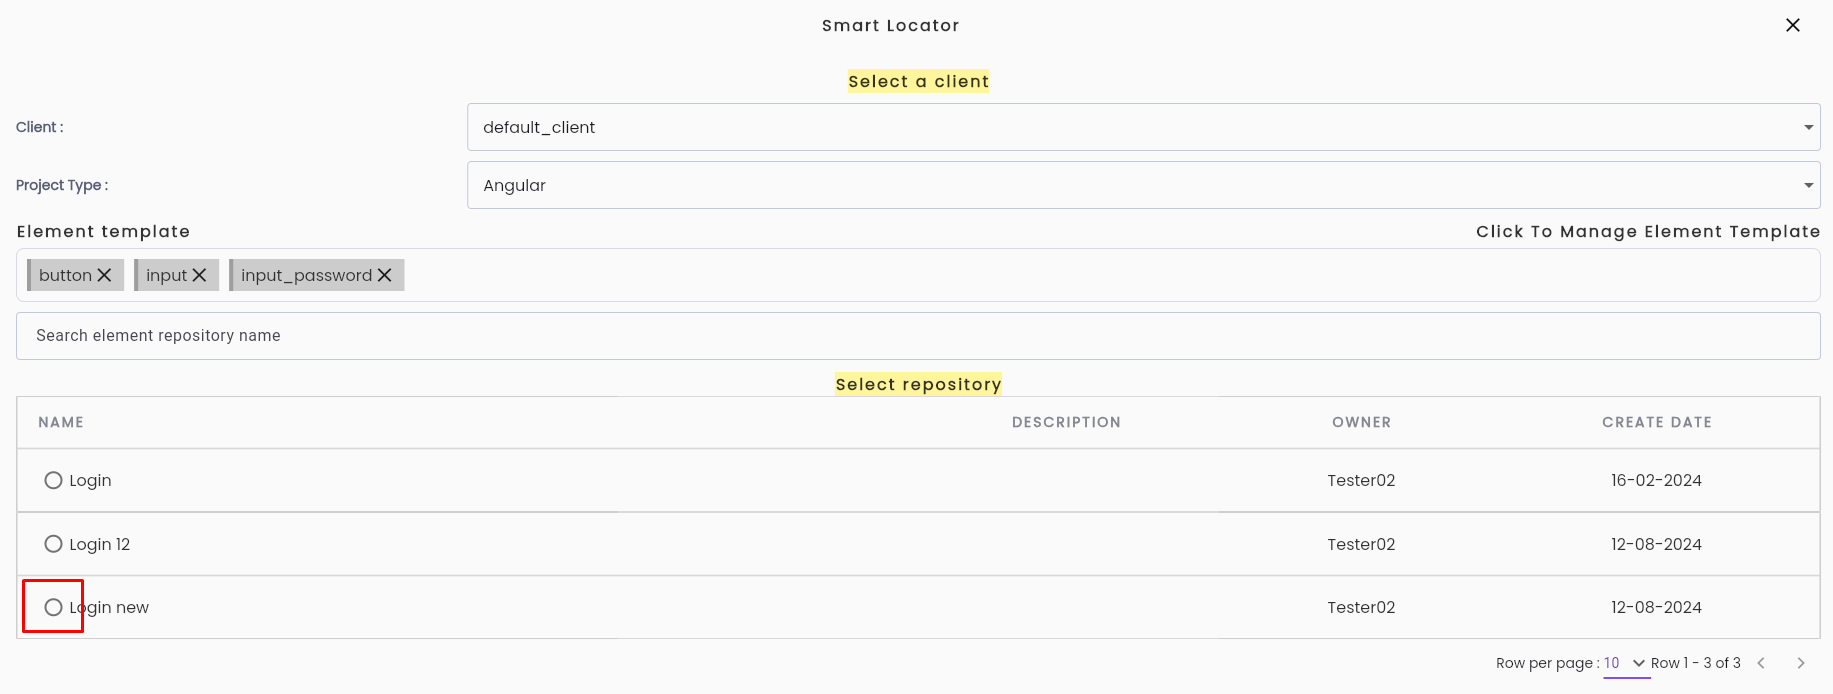This screenshot has width=1833, height=694.
Task: Click Tester02 owner in the Login row
Action: (x=1361, y=480)
